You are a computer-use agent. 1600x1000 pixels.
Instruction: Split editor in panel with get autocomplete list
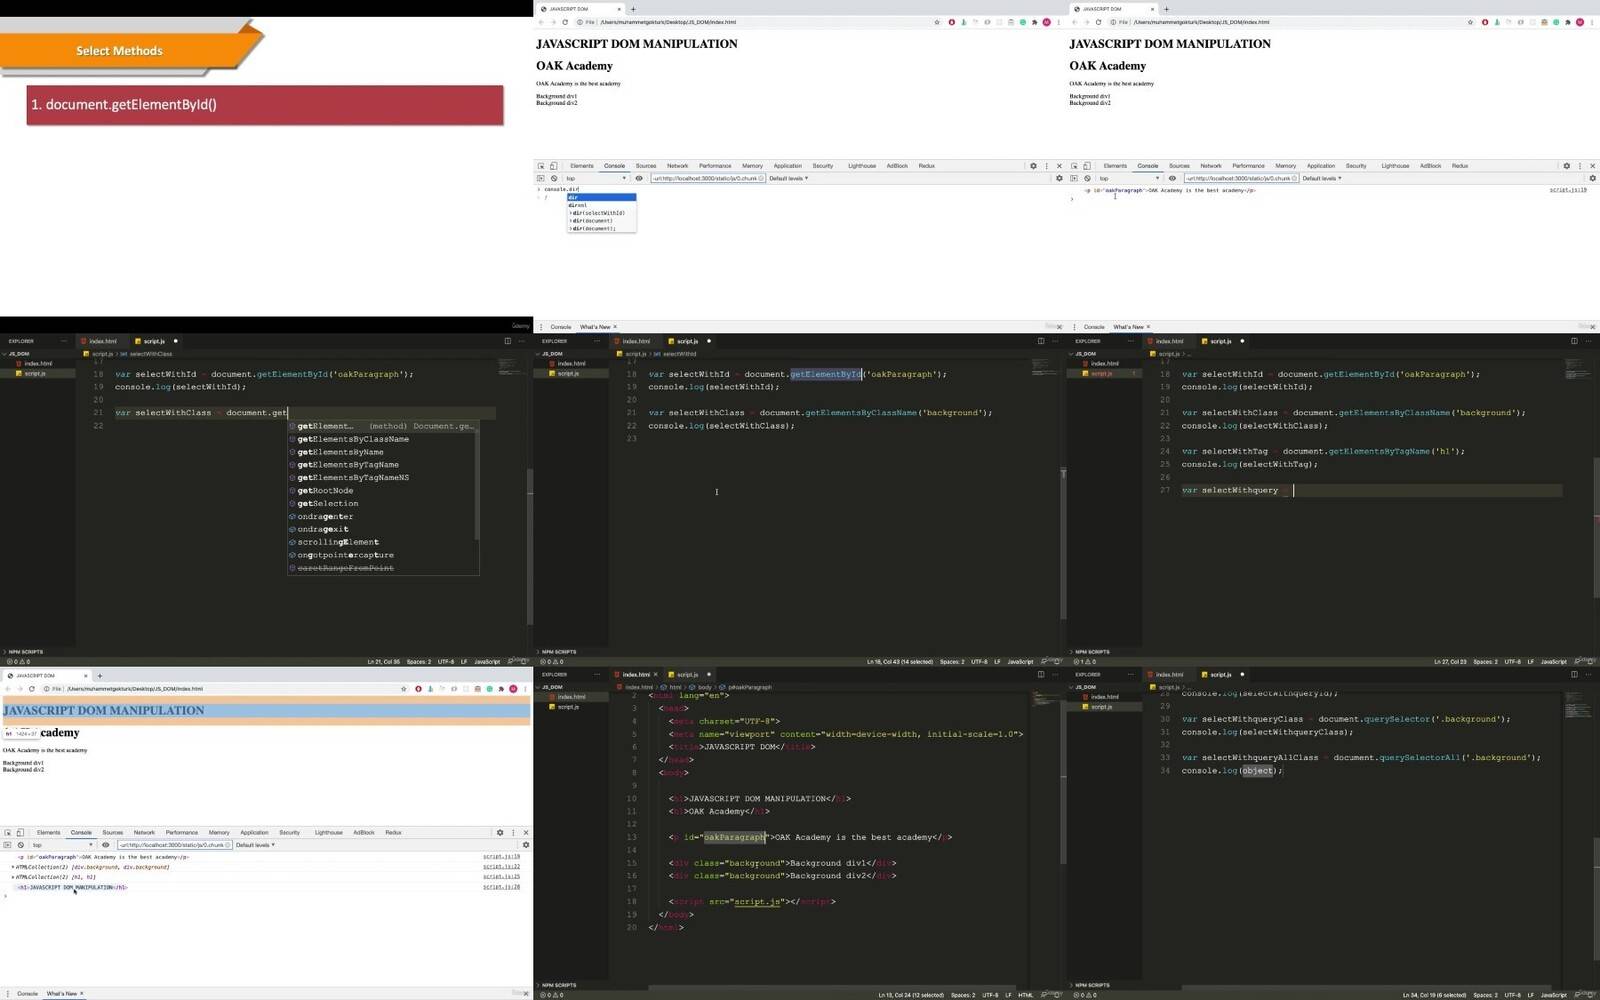point(507,341)
